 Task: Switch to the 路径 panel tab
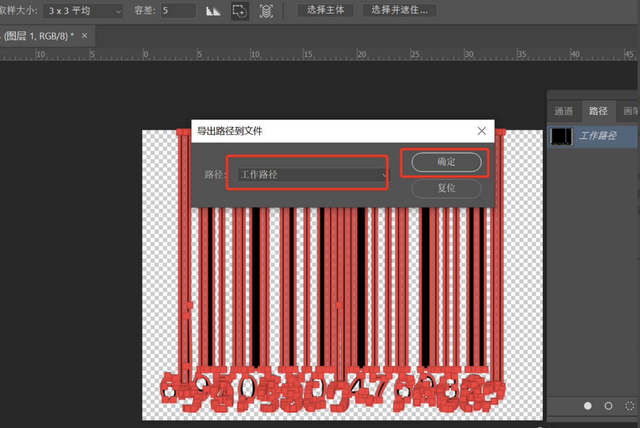(x=598, y=111)
